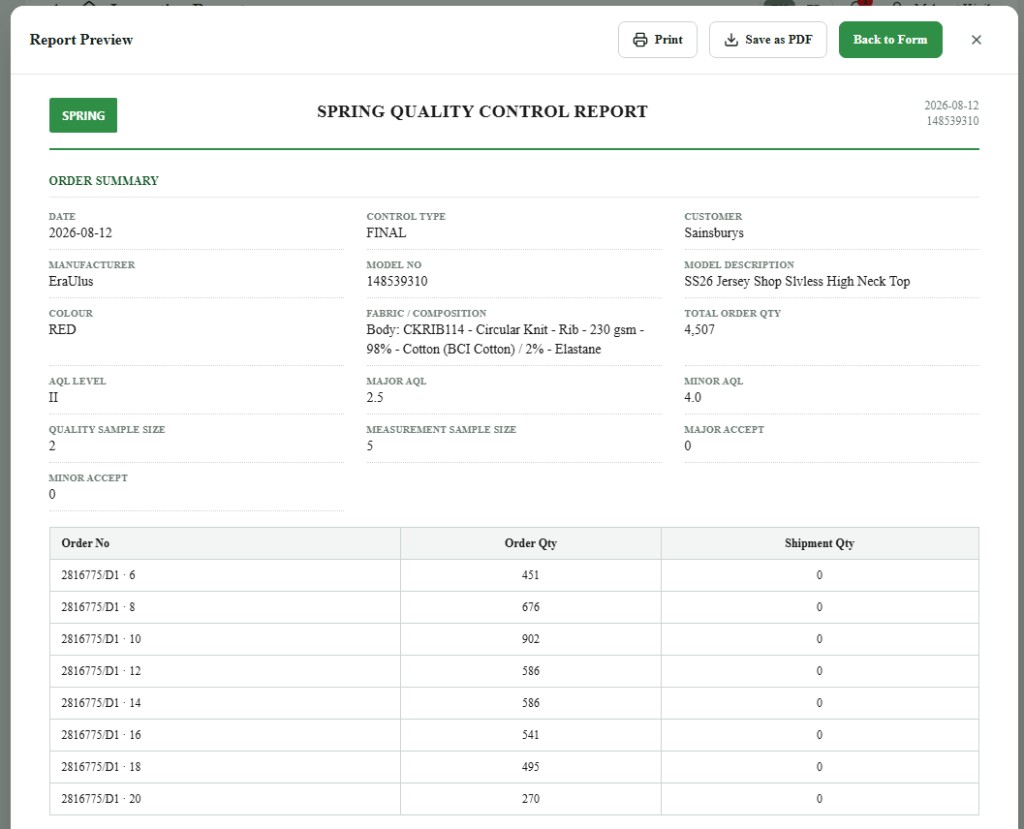Click order quantity 270
This screenshot has width=1024, height=829.
[530, 799]
